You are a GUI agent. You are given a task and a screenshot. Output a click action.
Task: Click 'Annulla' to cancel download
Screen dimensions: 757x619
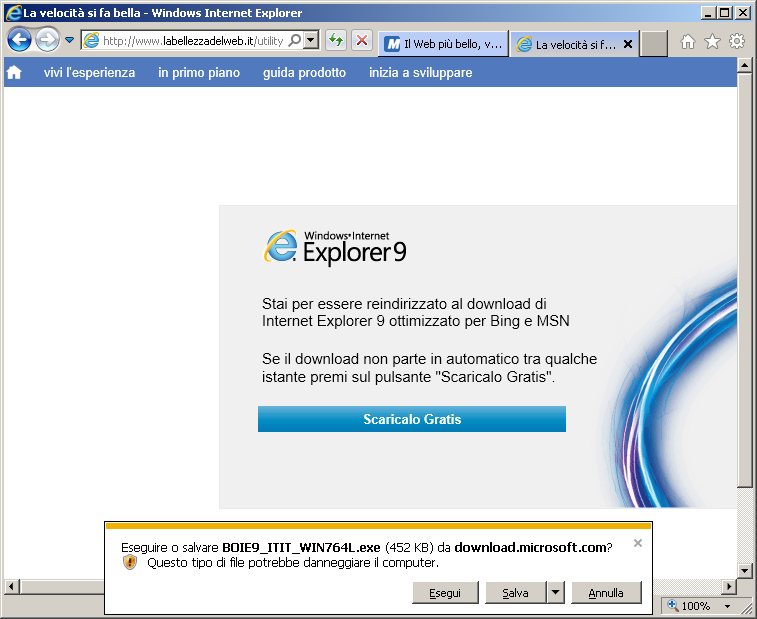[x=606, y=592]
